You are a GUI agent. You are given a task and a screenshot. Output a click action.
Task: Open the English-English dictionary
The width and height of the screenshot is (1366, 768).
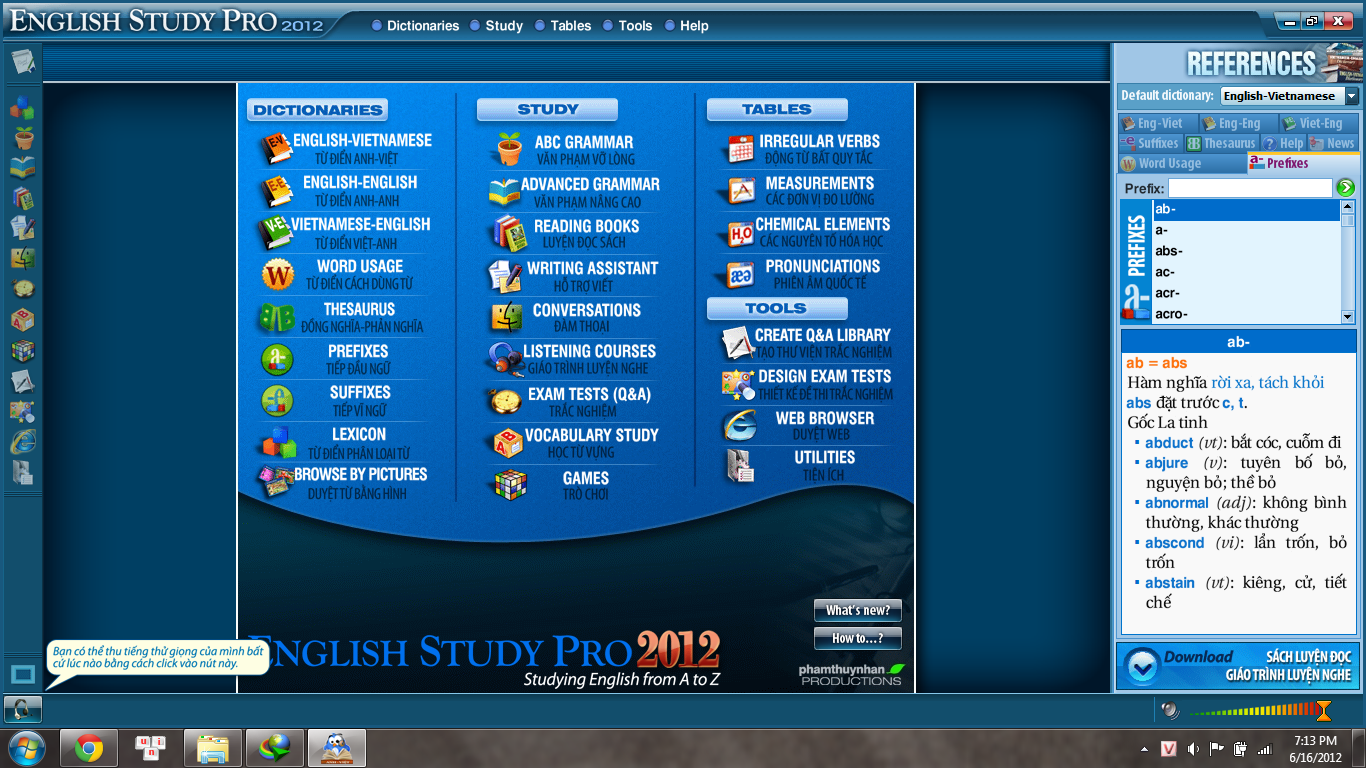[344, 191]
